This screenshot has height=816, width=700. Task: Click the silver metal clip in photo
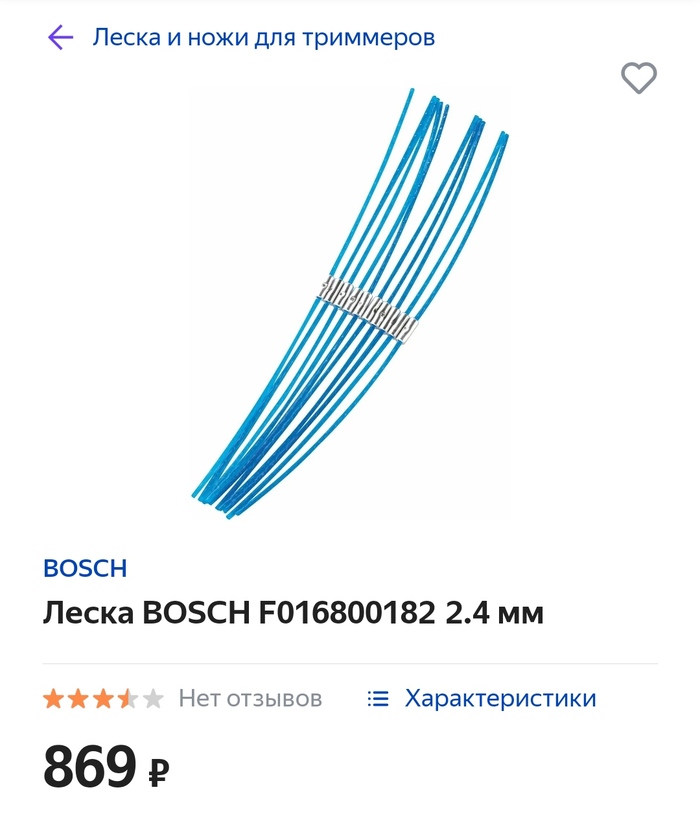tap(367, 310)
